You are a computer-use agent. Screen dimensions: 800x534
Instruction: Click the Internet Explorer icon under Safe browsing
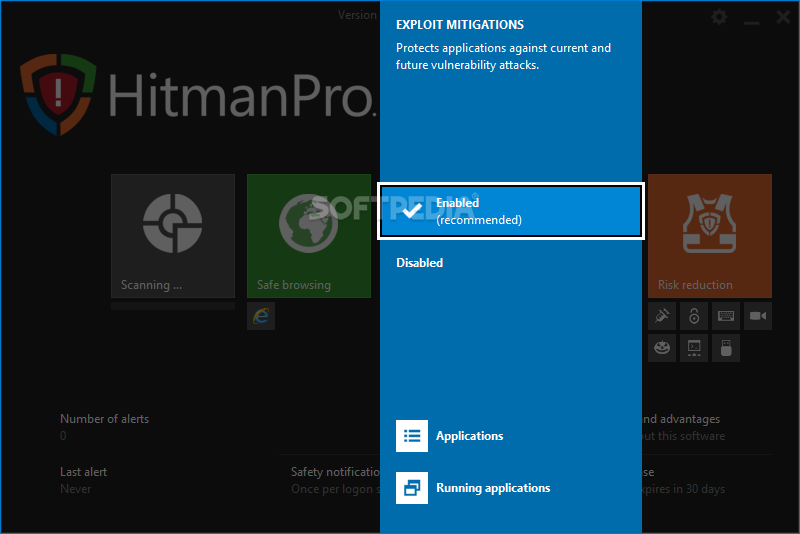pyautogui.click(x=261, y=316)
